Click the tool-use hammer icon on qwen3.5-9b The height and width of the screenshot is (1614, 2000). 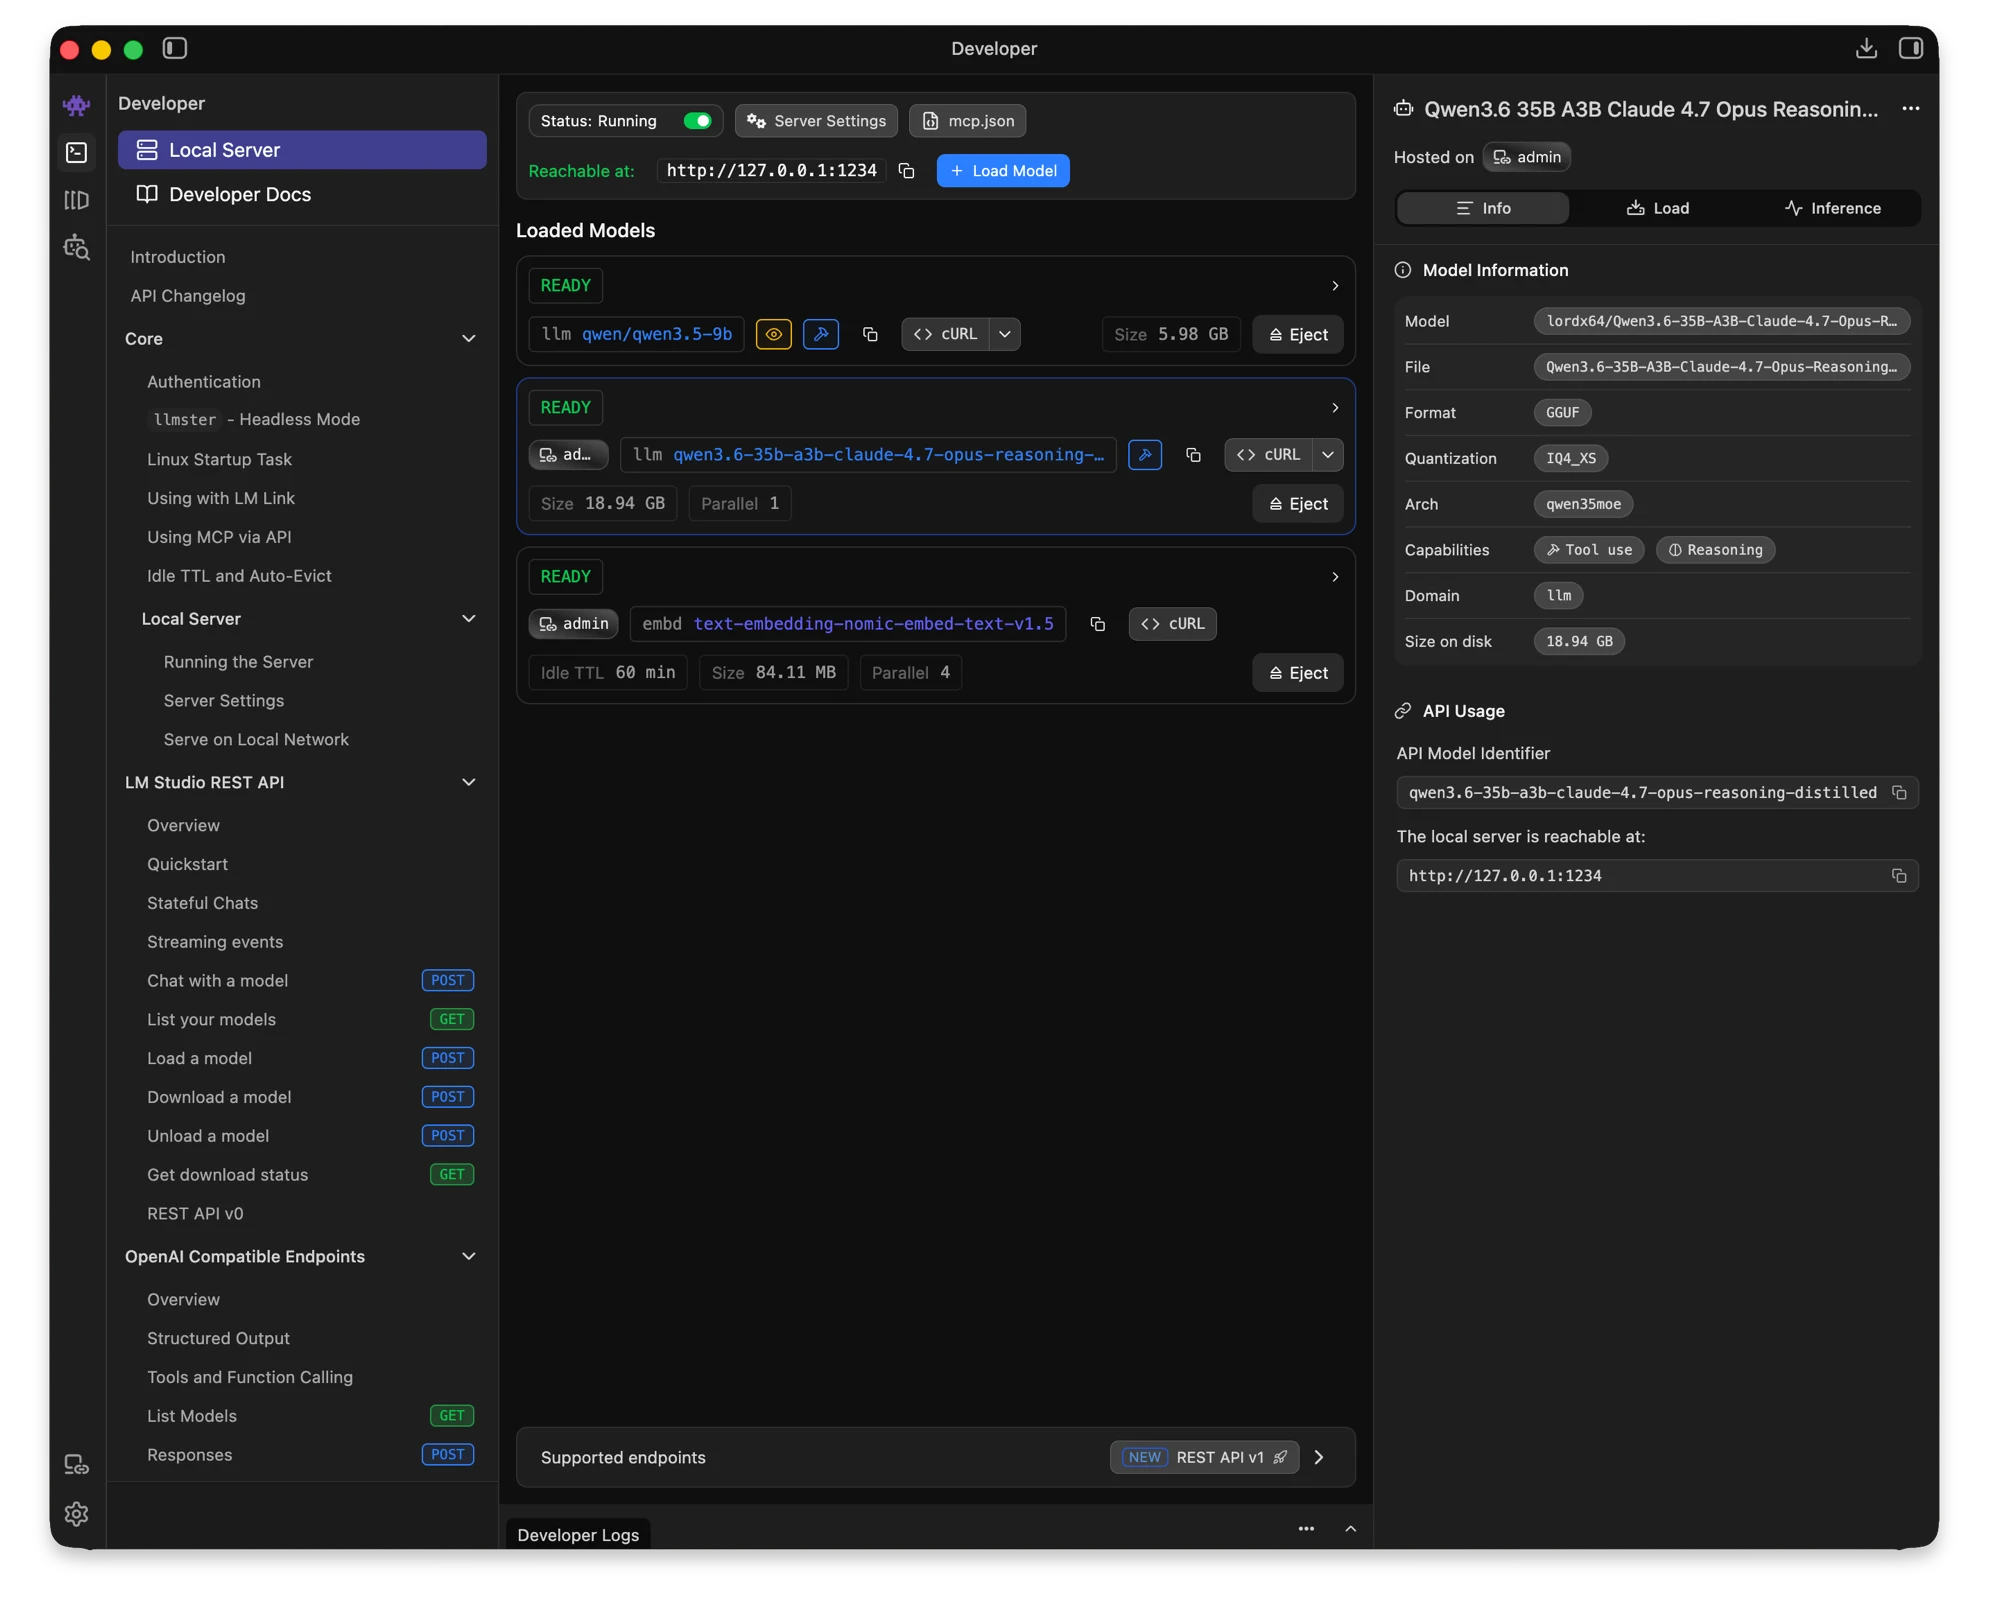coord(821,334)
